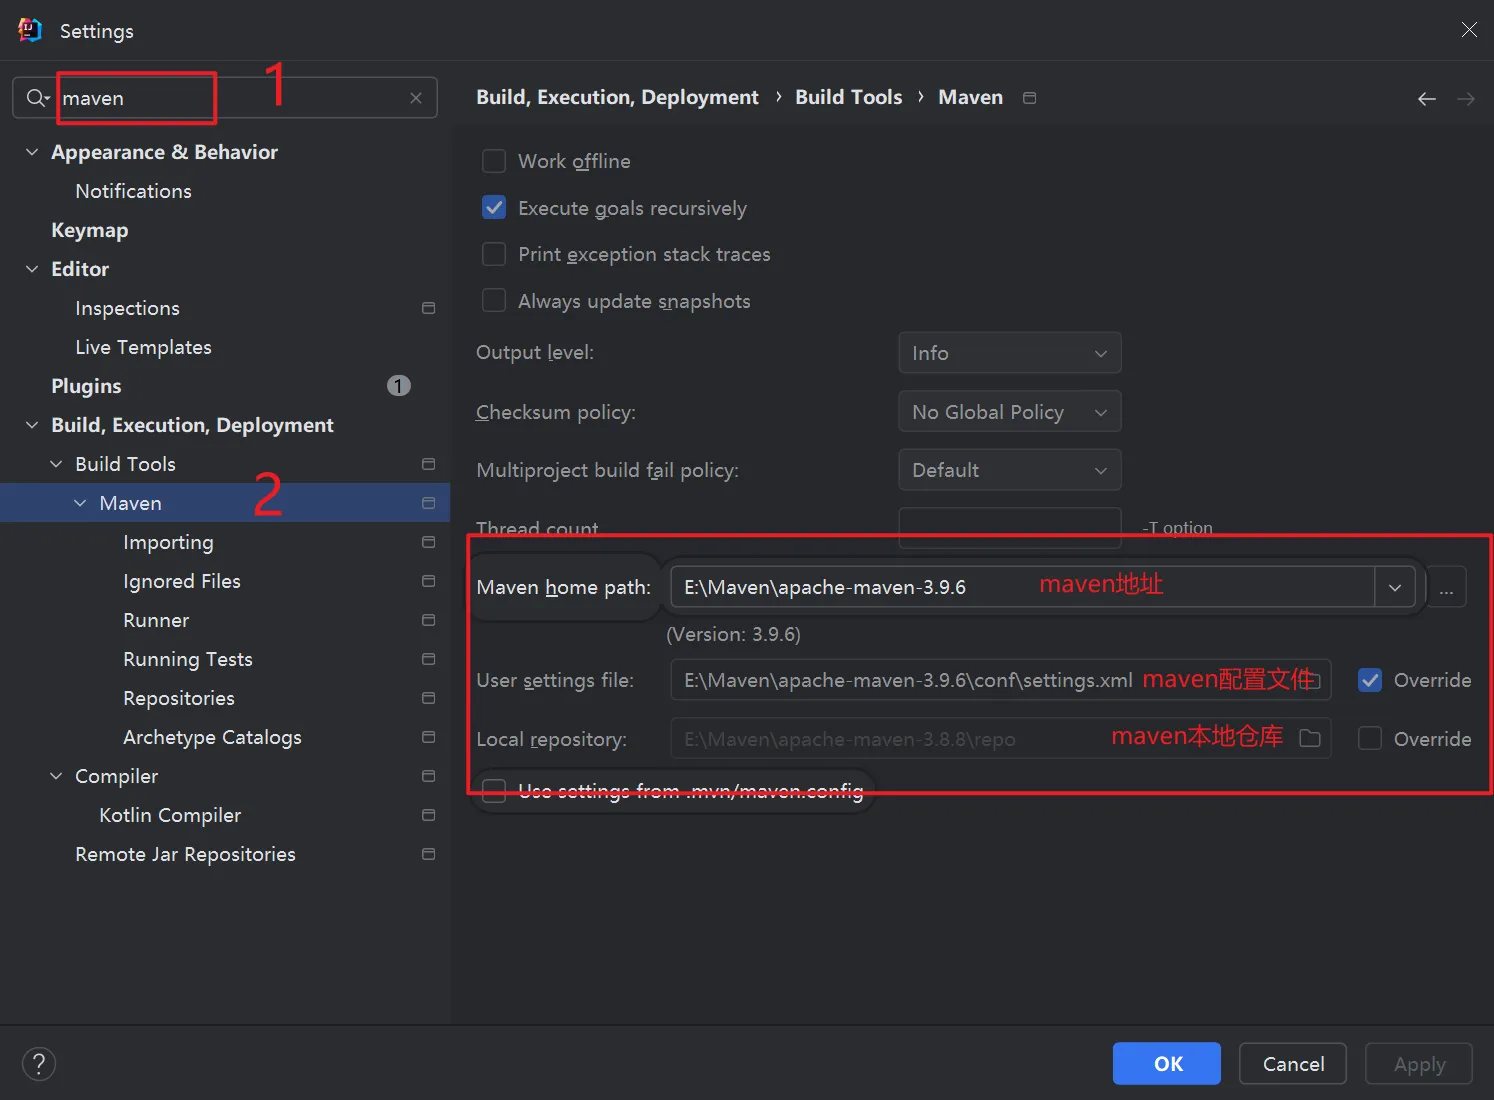Uncheck Execute goals recursively
The width and height of the screenshot is (1494, 1100).
click(494, 208)
